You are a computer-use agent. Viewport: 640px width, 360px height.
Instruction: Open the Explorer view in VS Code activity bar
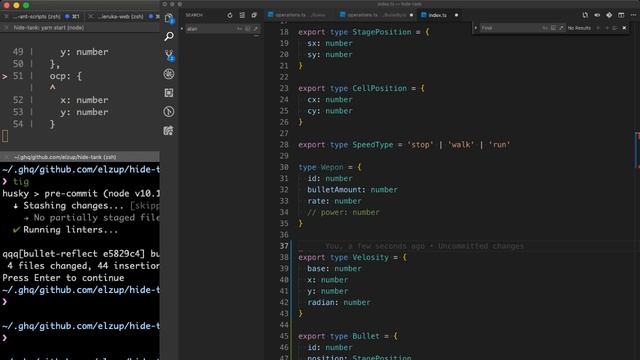pos(169,18)
